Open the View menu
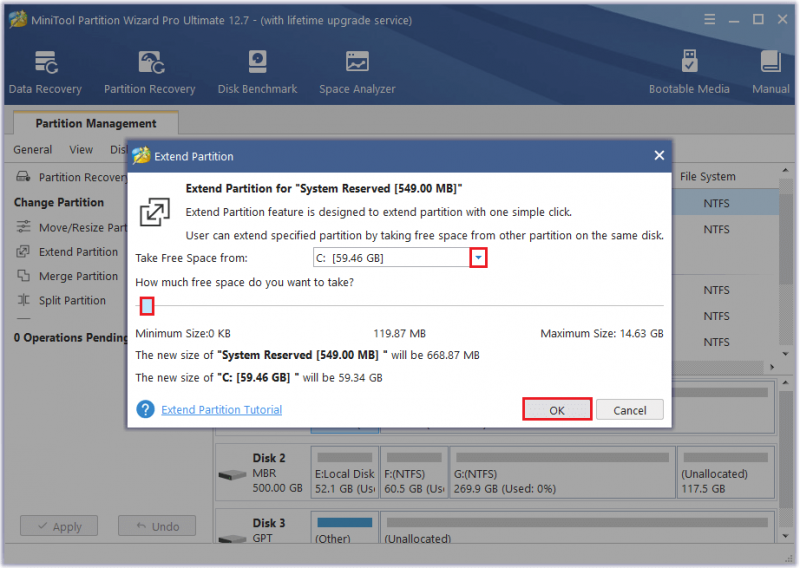This screenshot has width=800, height=568. (81, 150)
